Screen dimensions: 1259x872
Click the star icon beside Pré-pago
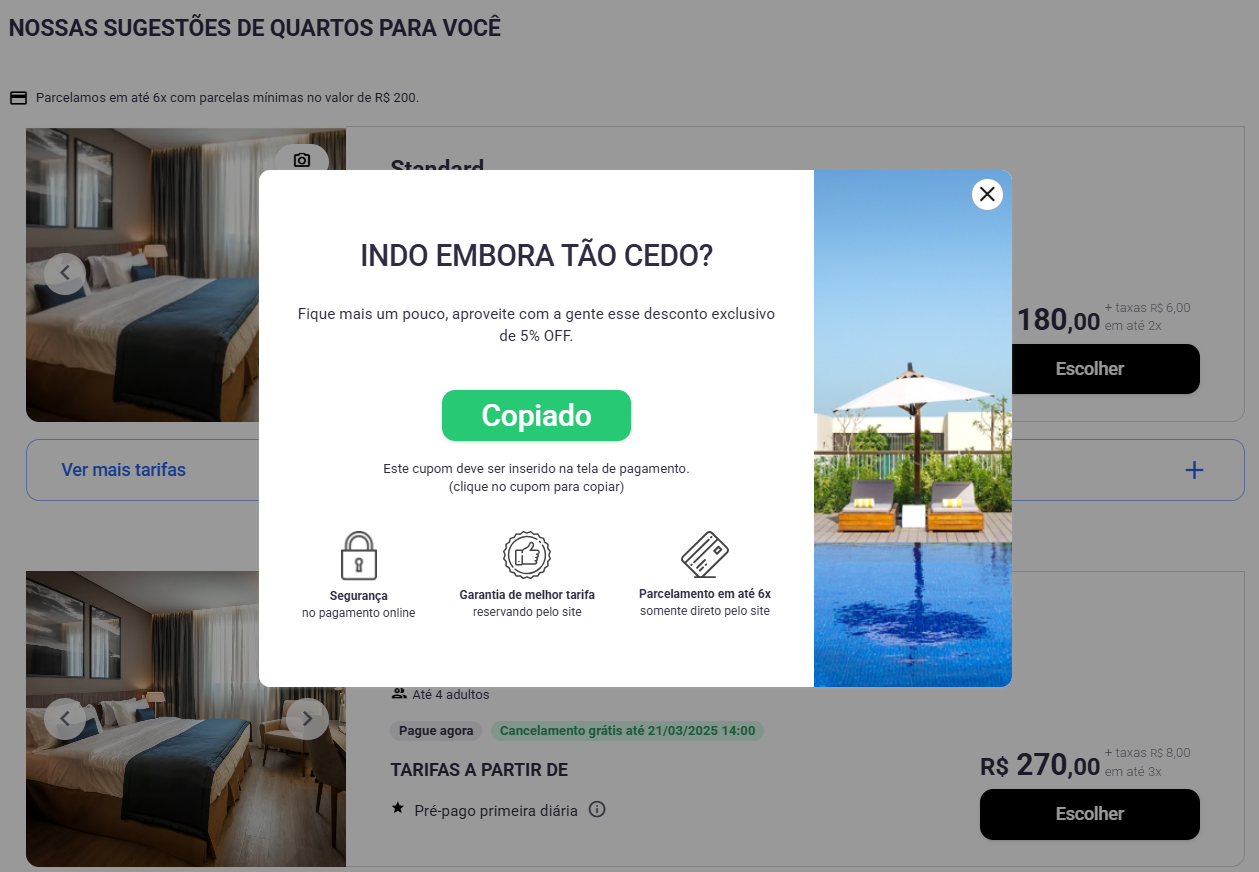[x=398, y=808]
